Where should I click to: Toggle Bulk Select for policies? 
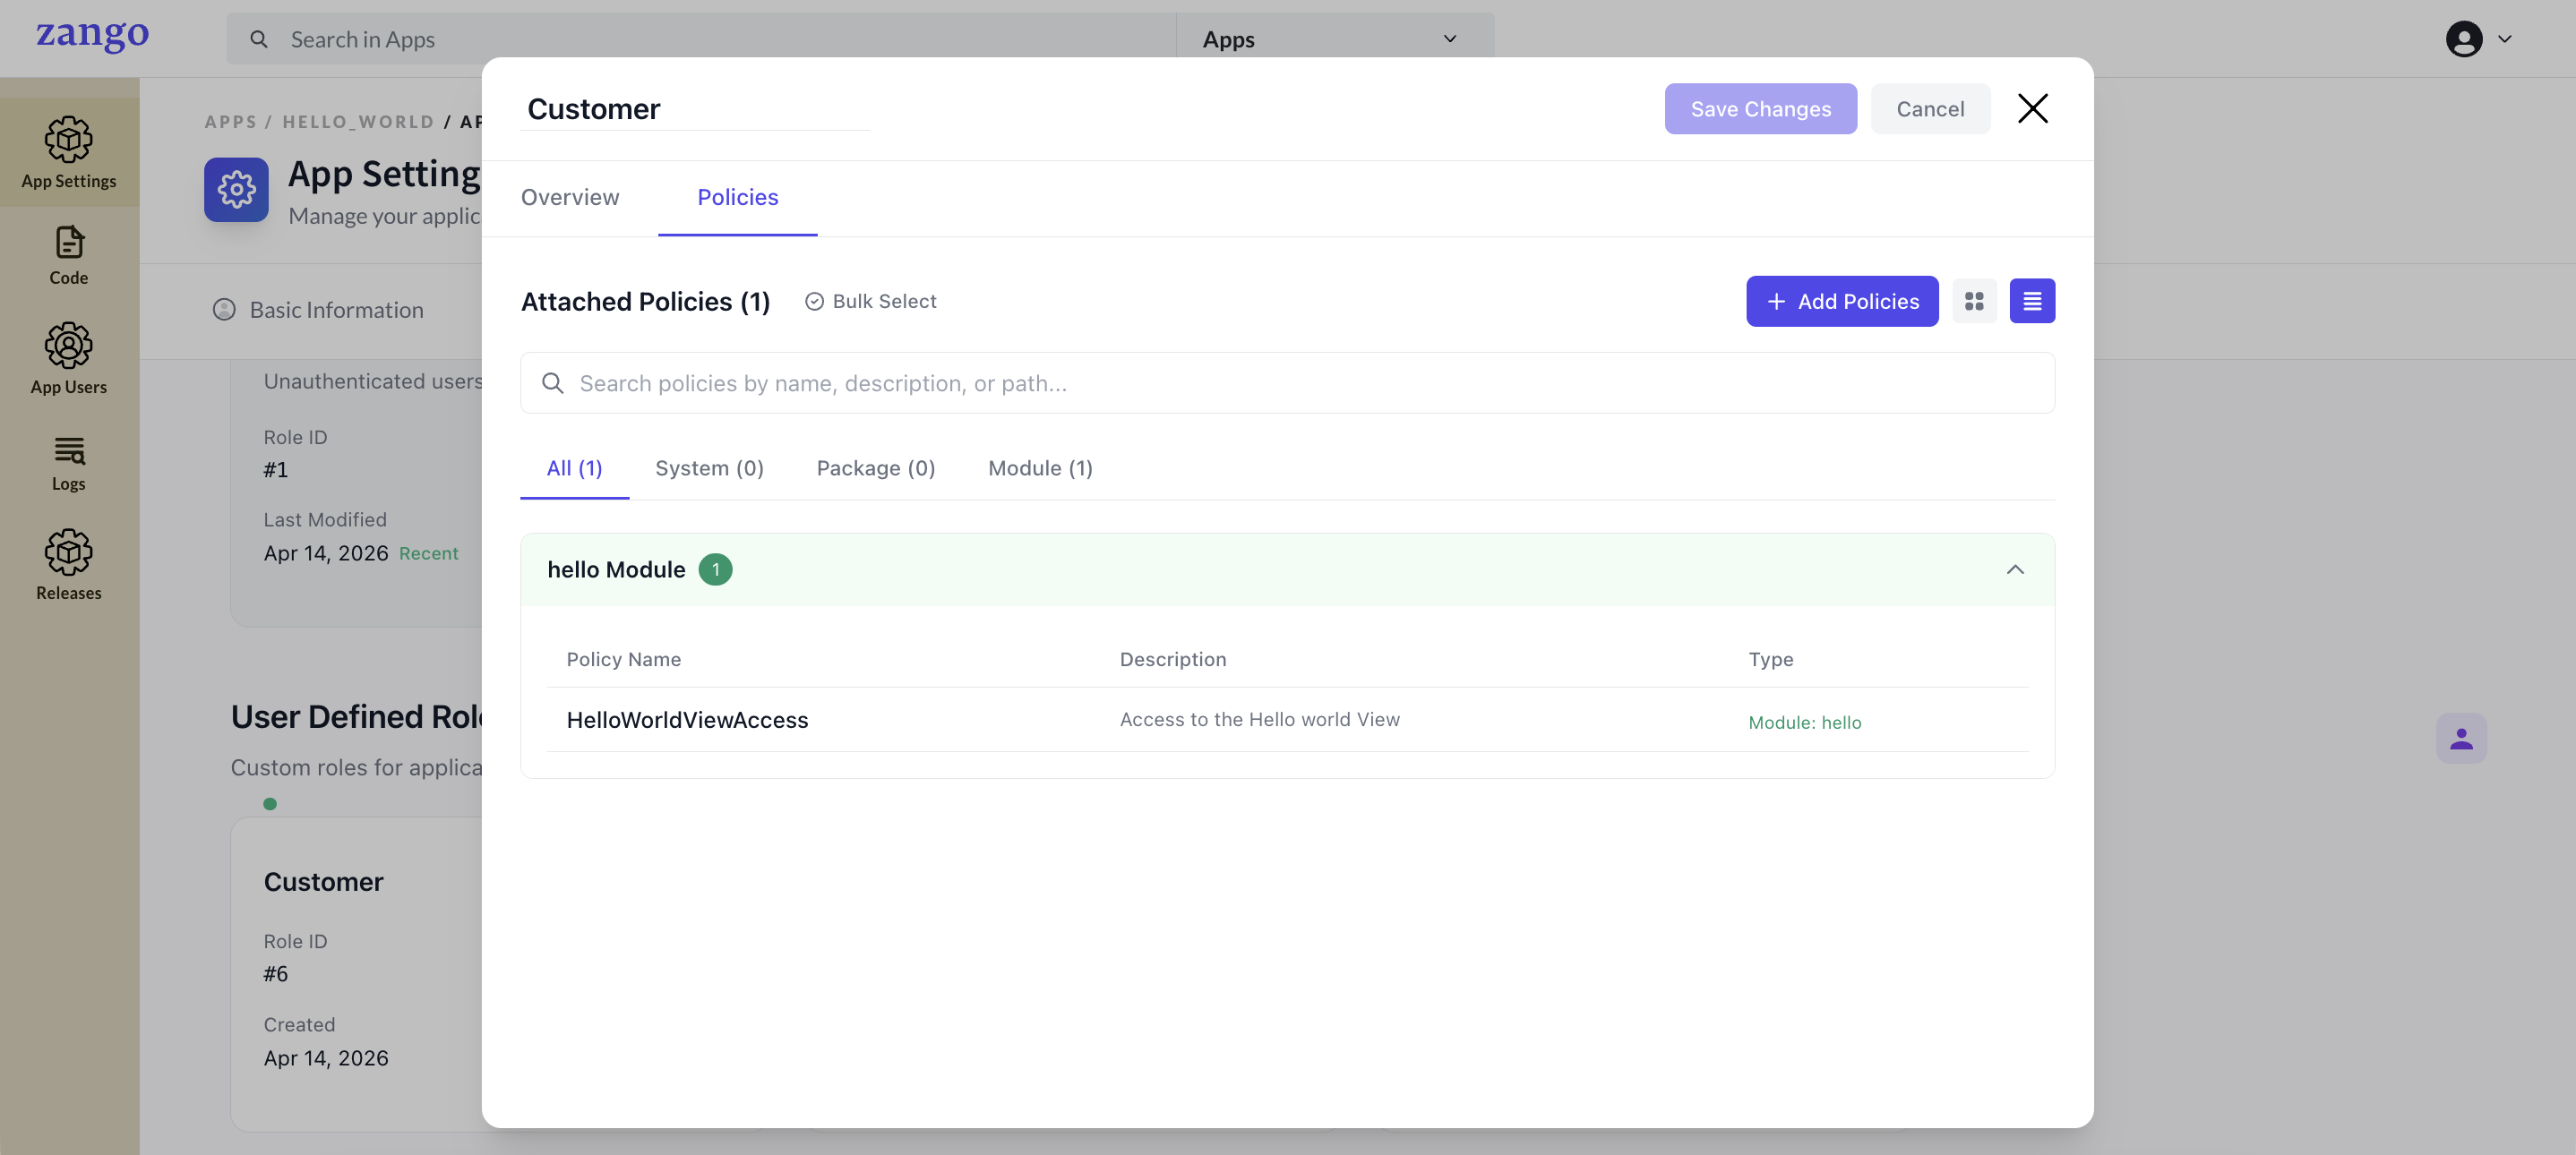click(x=870, y=301)
